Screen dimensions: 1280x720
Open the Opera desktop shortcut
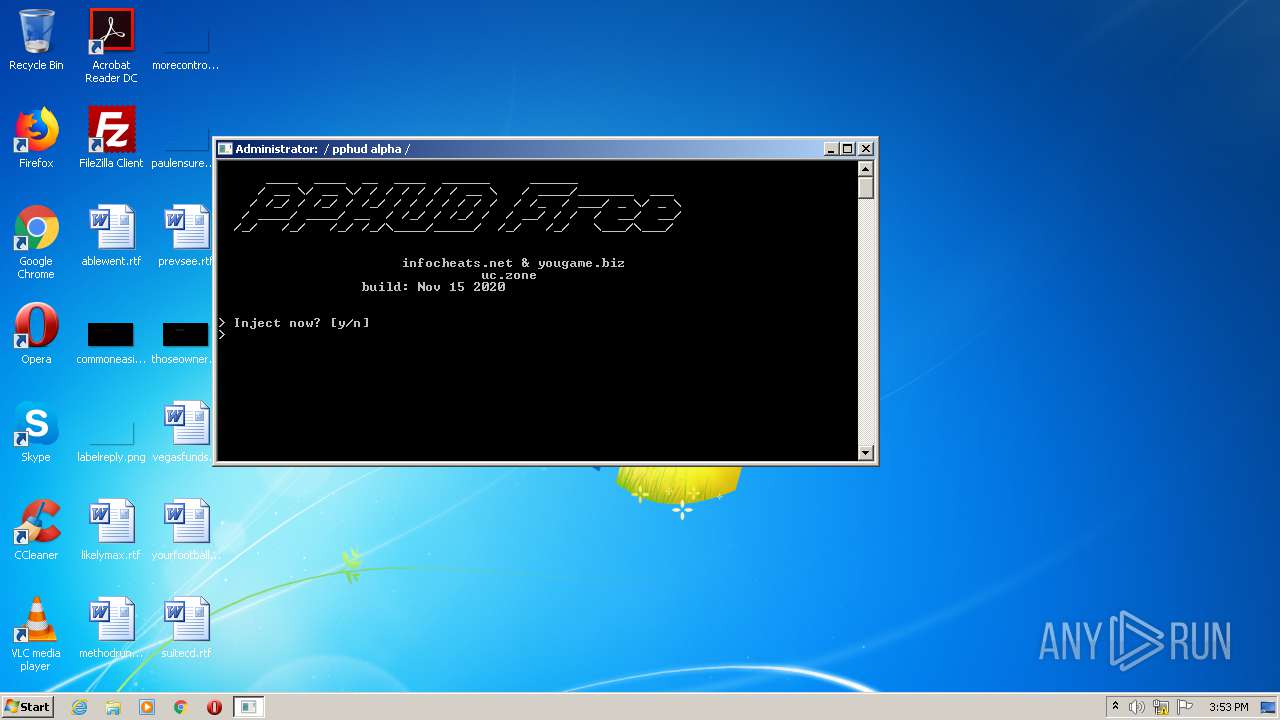(x=36, y=334)
